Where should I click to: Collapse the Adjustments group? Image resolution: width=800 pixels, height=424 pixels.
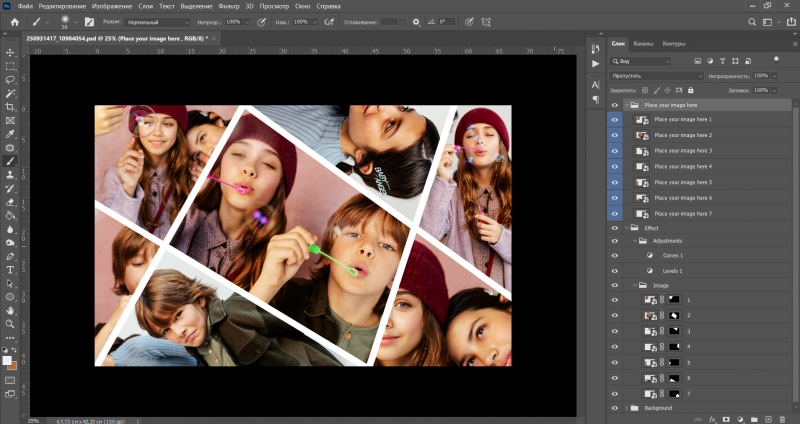(634, 240)
